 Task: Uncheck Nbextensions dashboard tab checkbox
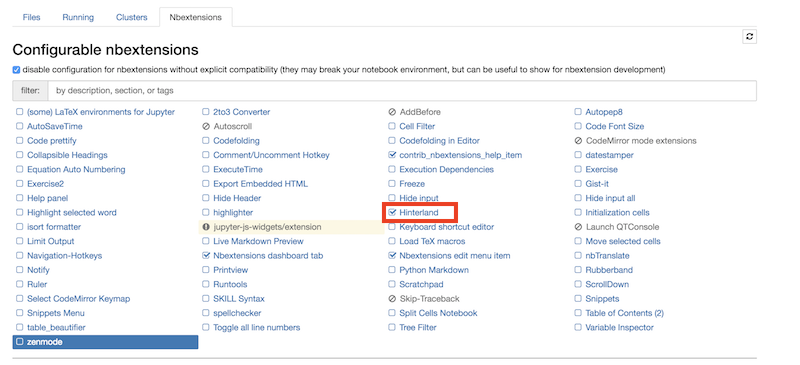(206, 256)
